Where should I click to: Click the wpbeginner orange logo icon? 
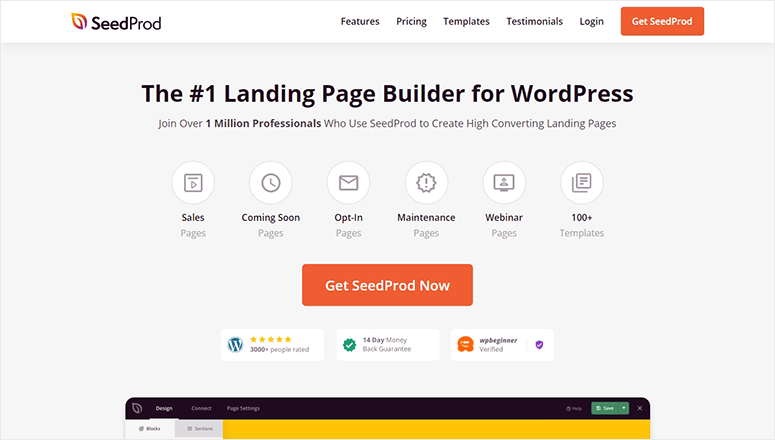tap(465, 344)
